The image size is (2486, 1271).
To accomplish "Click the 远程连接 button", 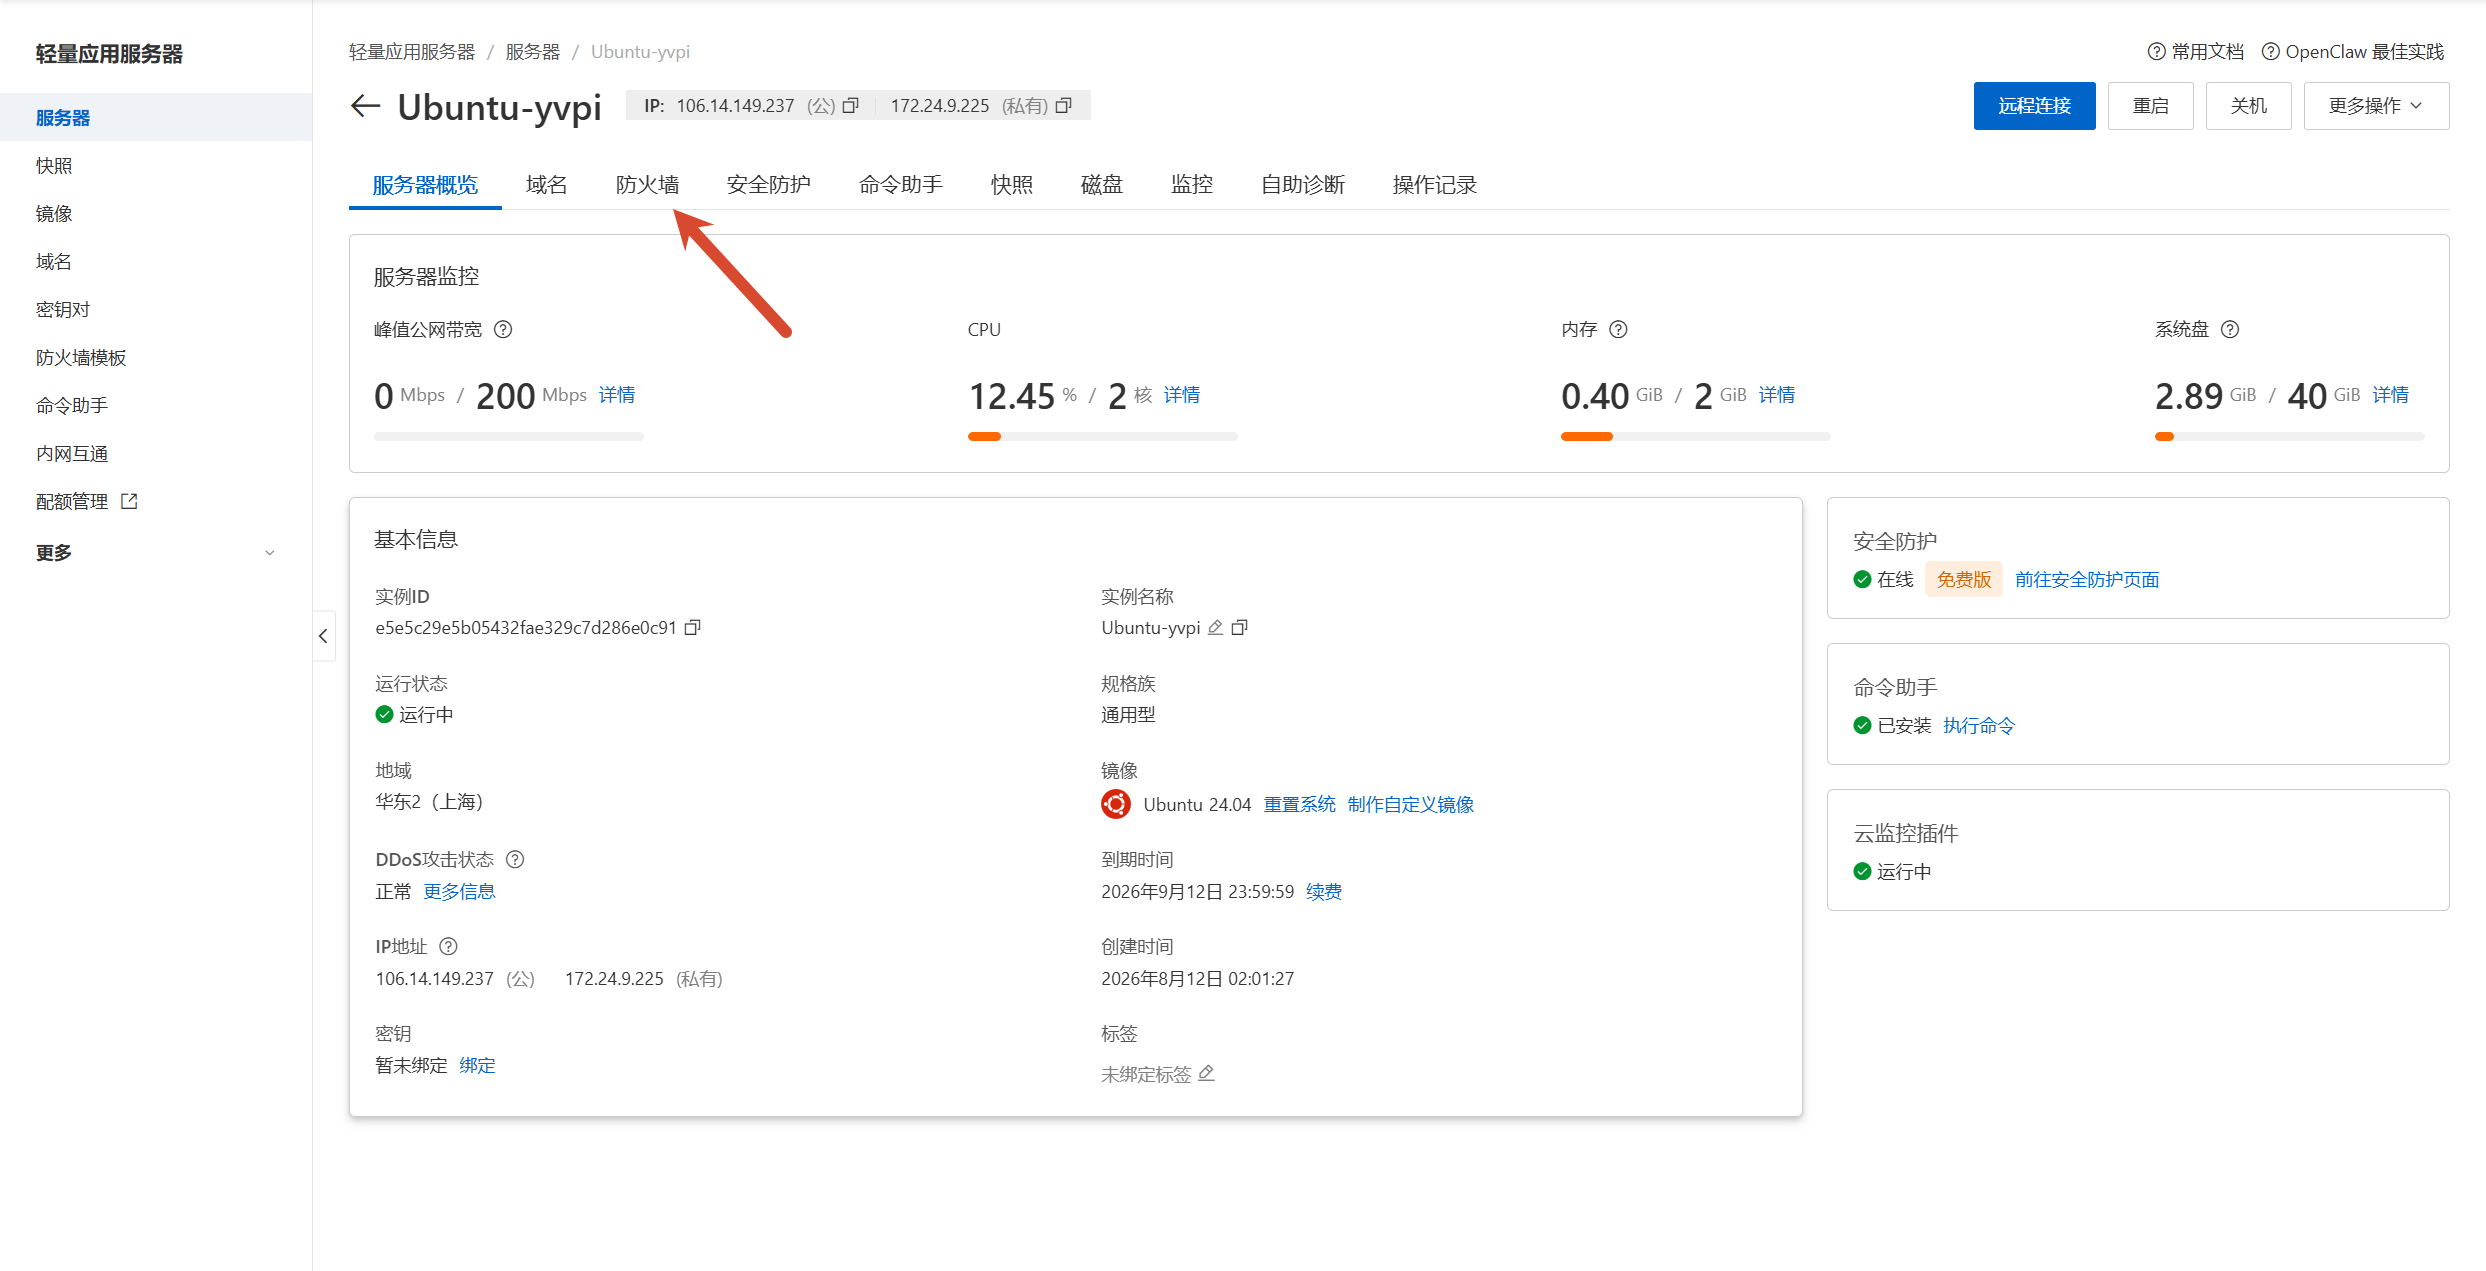I will [x=2034, y=106].
